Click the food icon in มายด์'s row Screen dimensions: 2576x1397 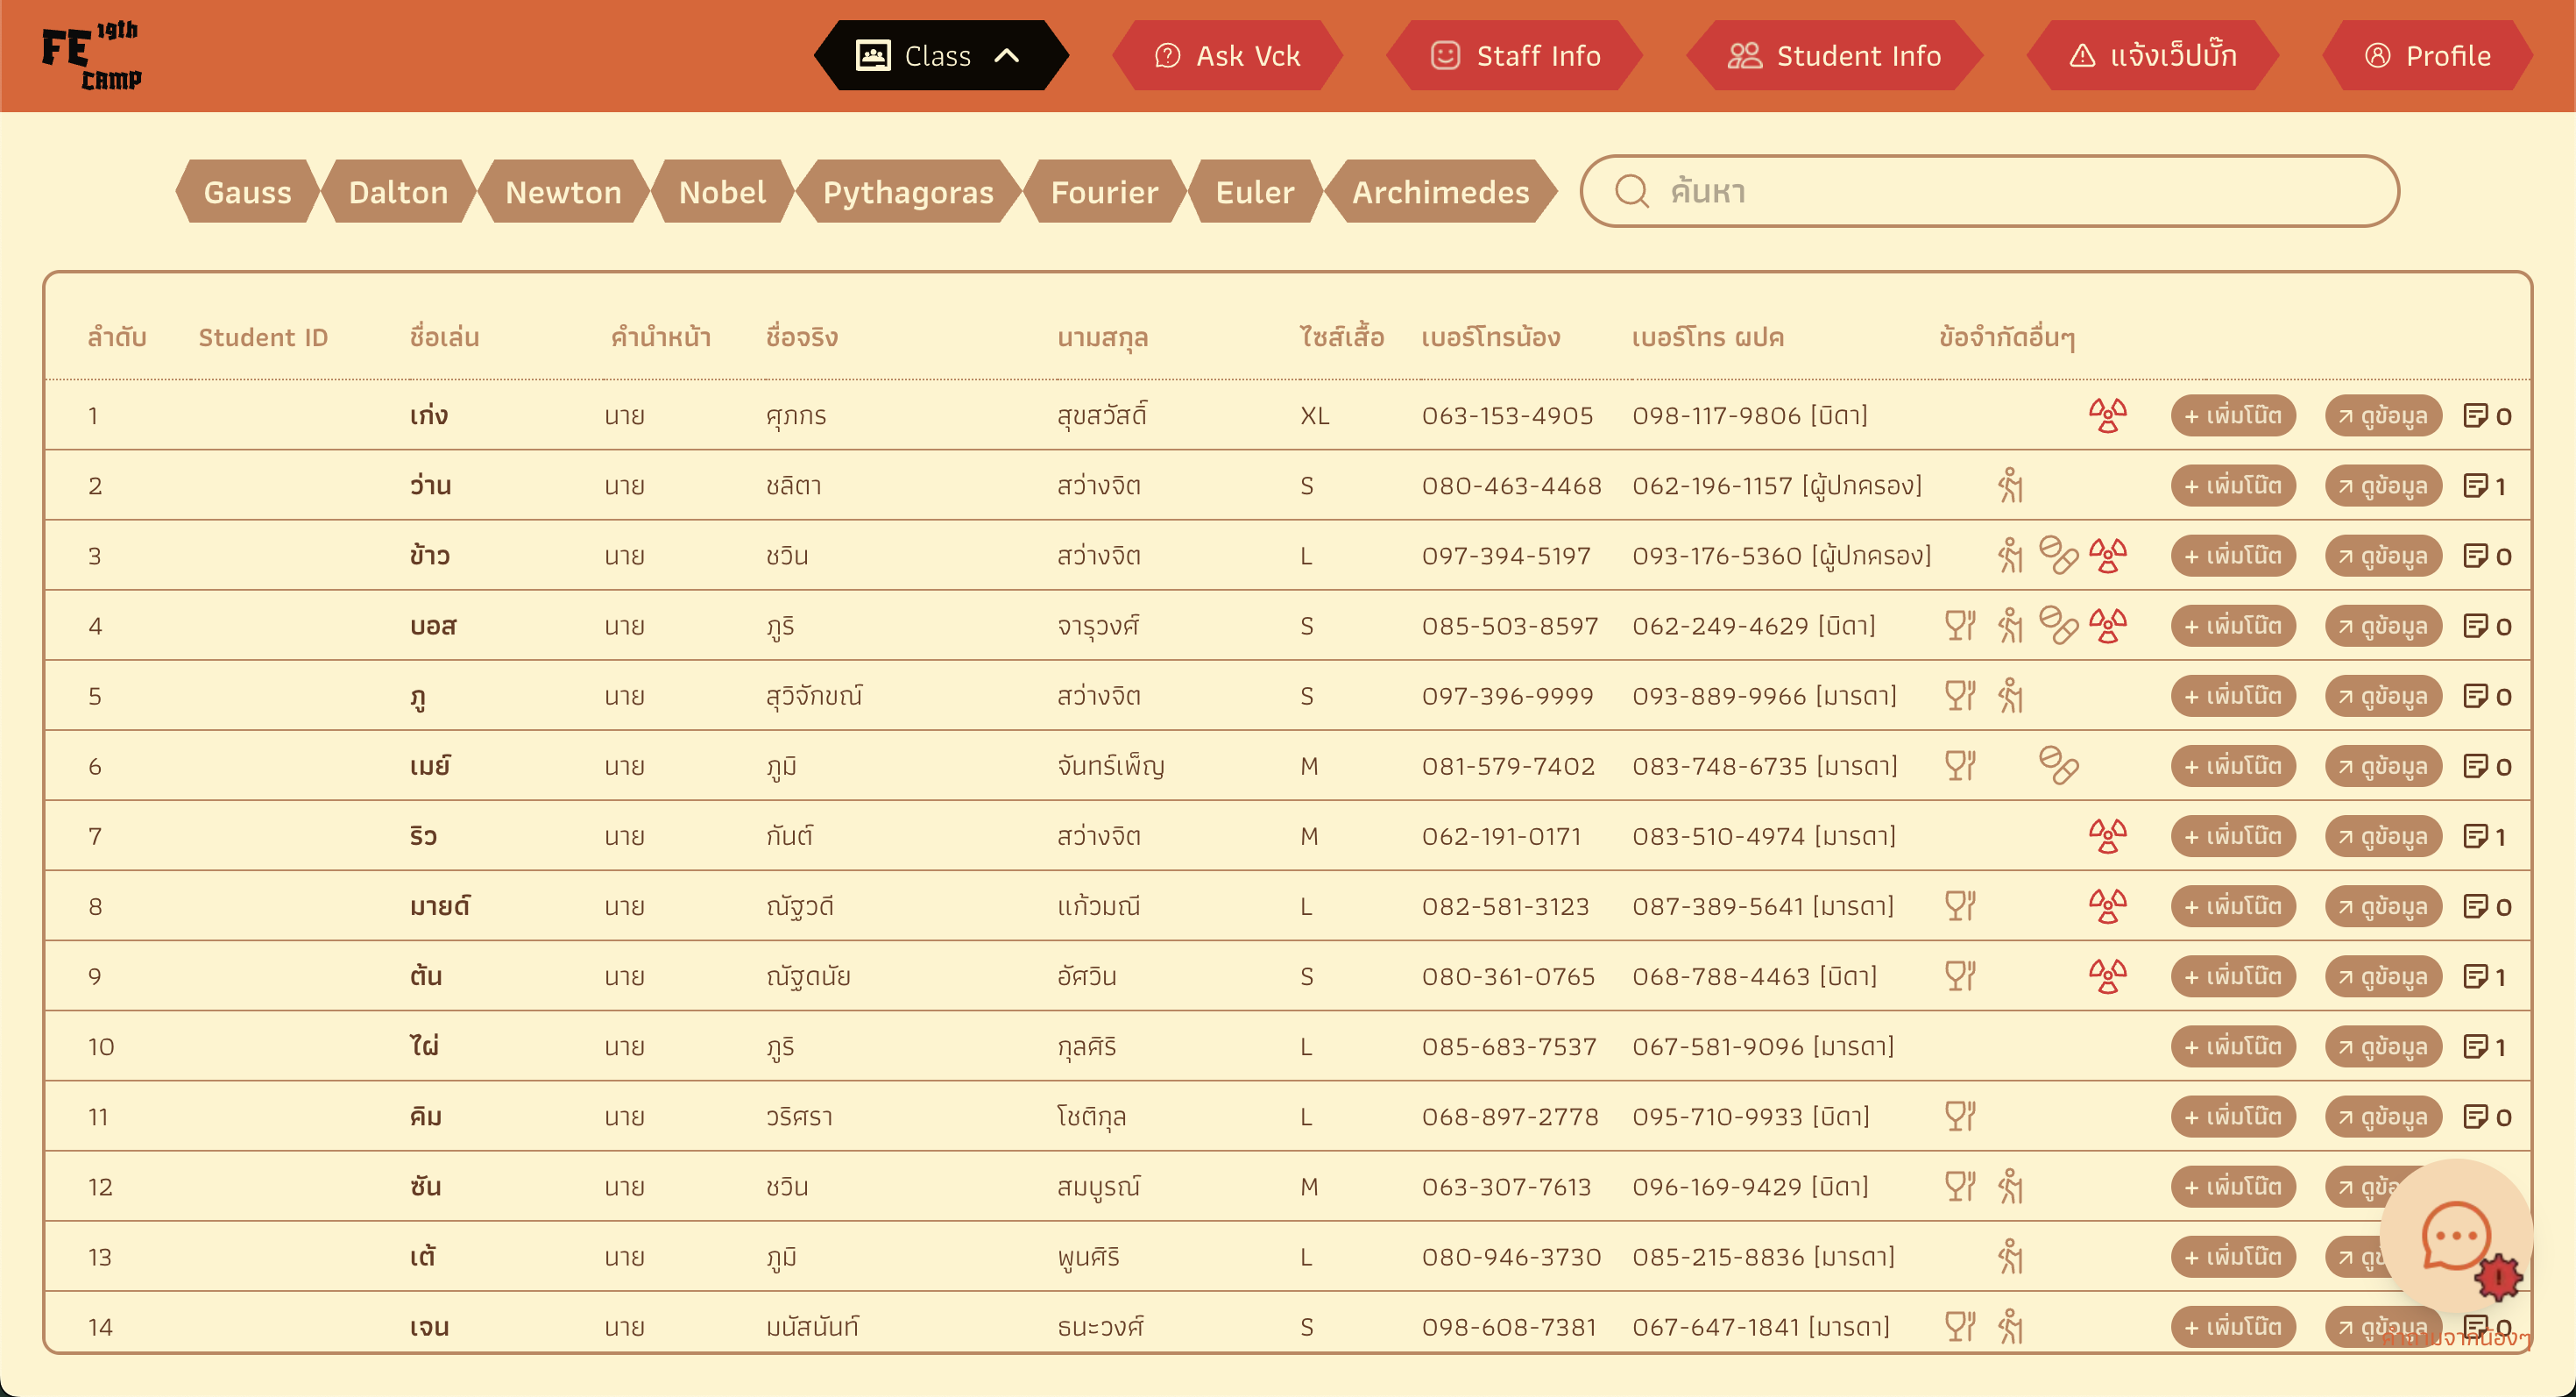pos(1960,905)
